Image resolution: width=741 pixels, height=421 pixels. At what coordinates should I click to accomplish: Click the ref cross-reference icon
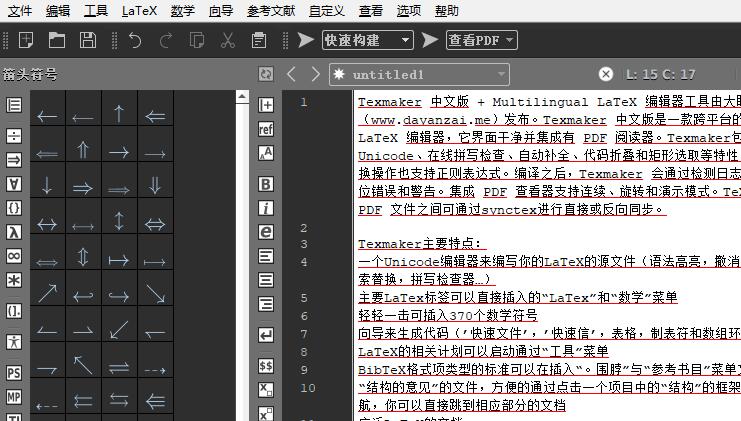point(266,129)
